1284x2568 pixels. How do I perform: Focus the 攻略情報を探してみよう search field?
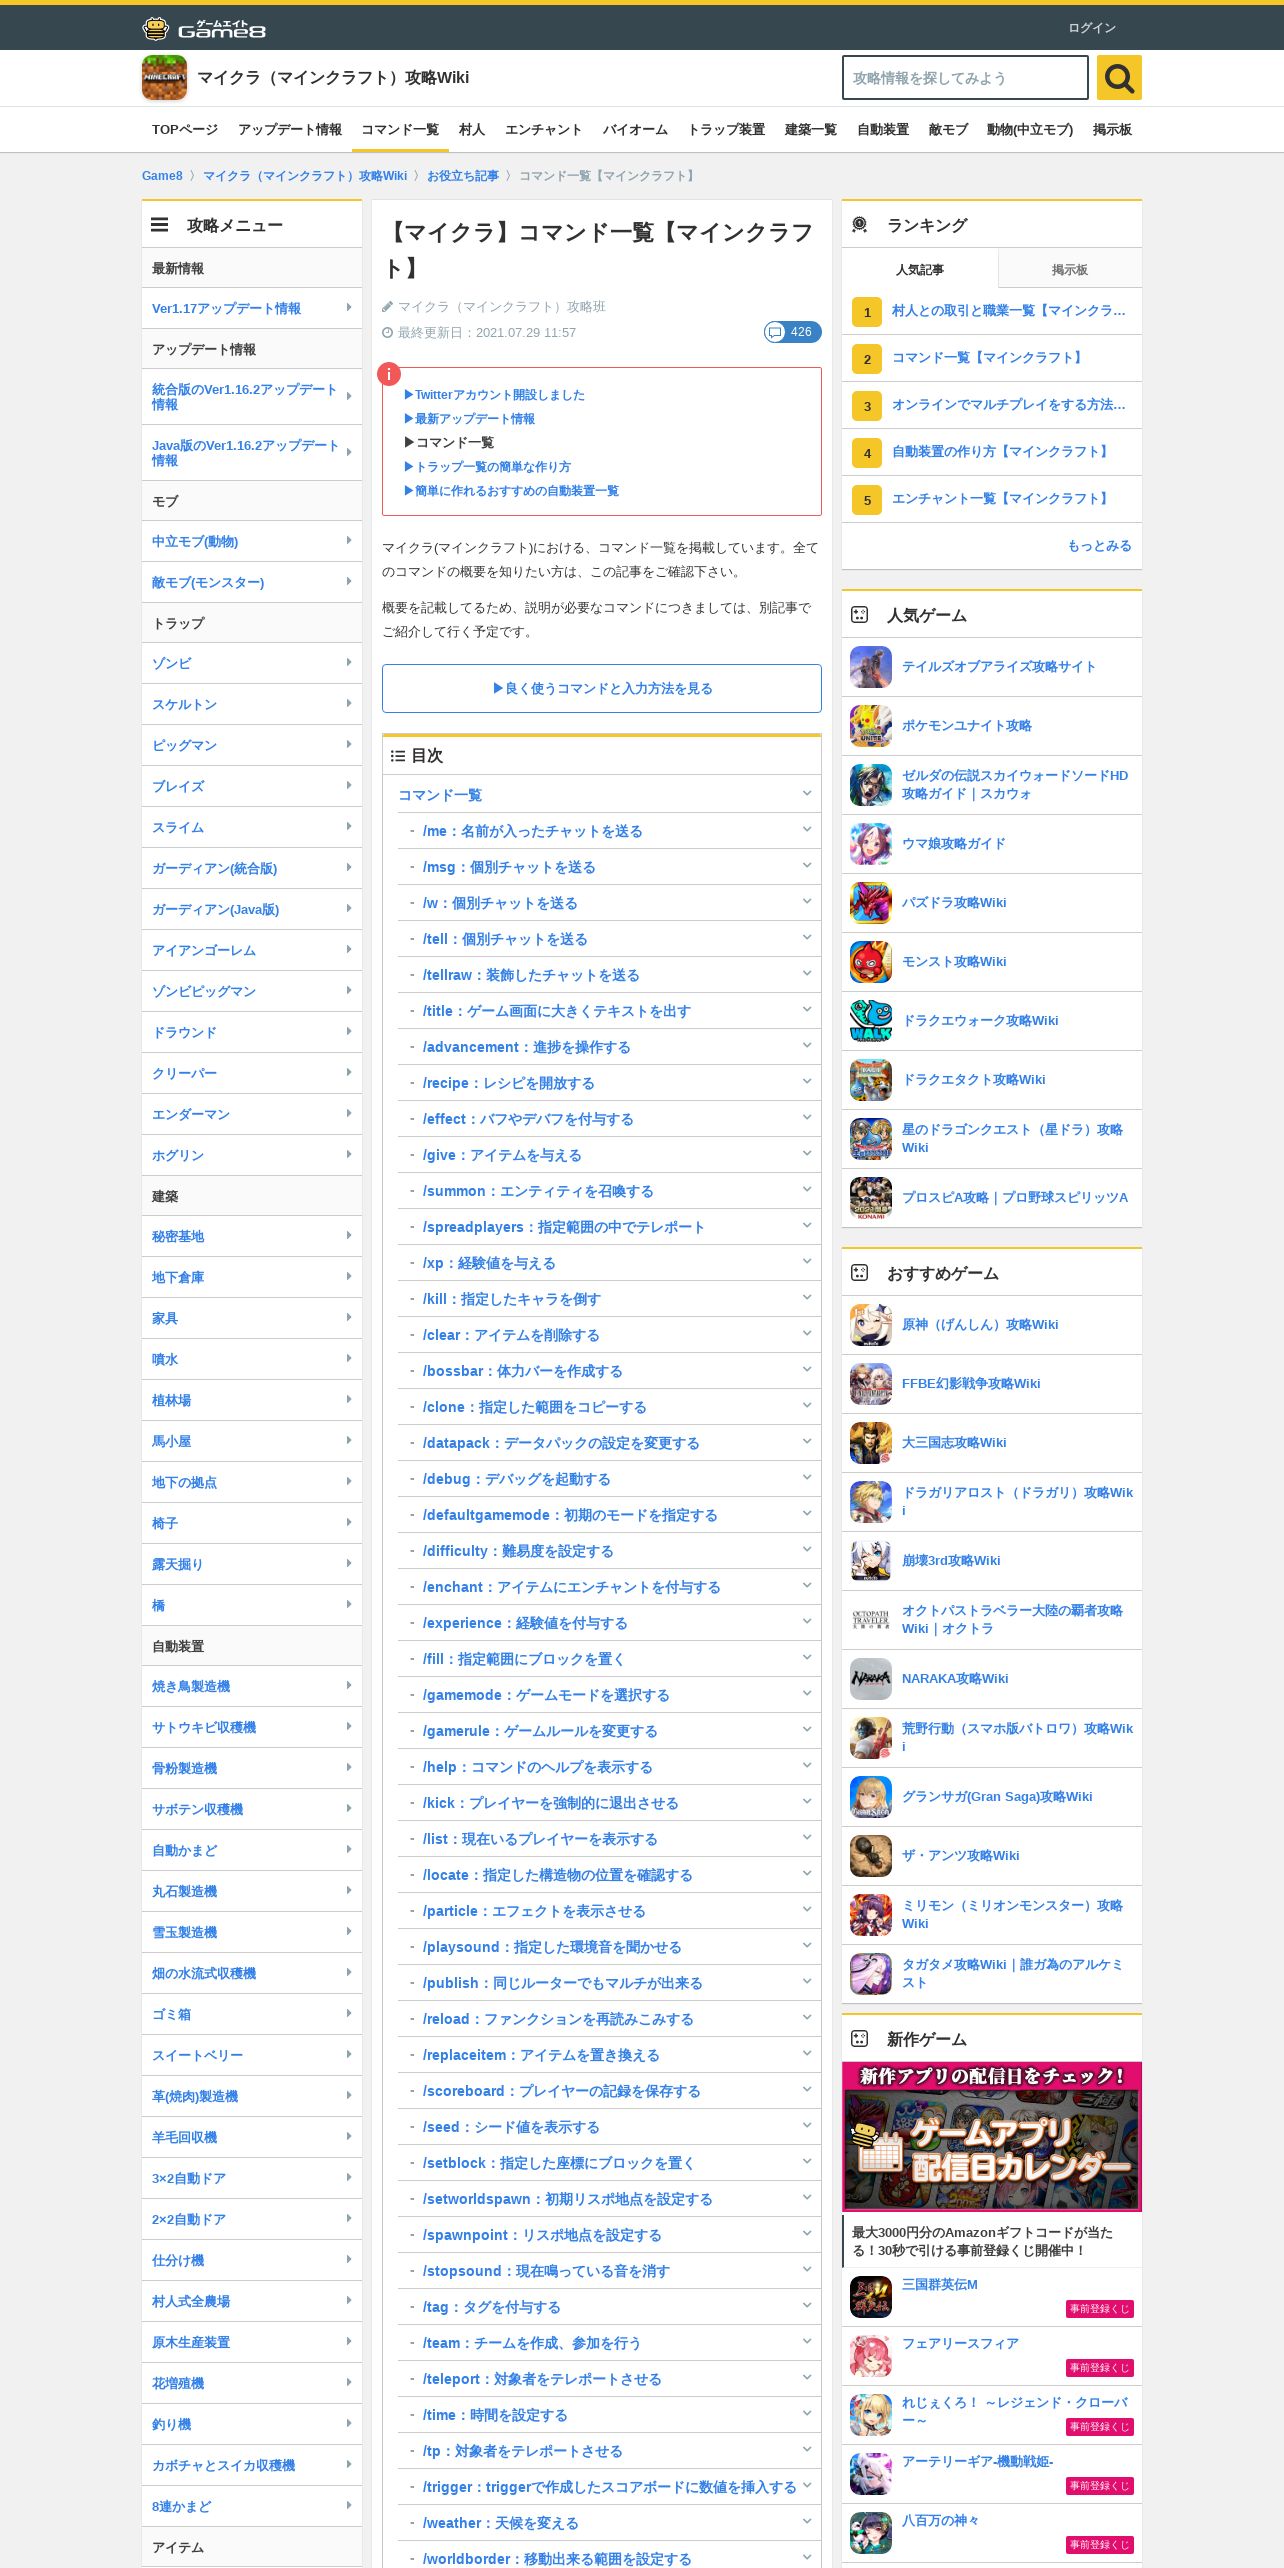point(965,78)
